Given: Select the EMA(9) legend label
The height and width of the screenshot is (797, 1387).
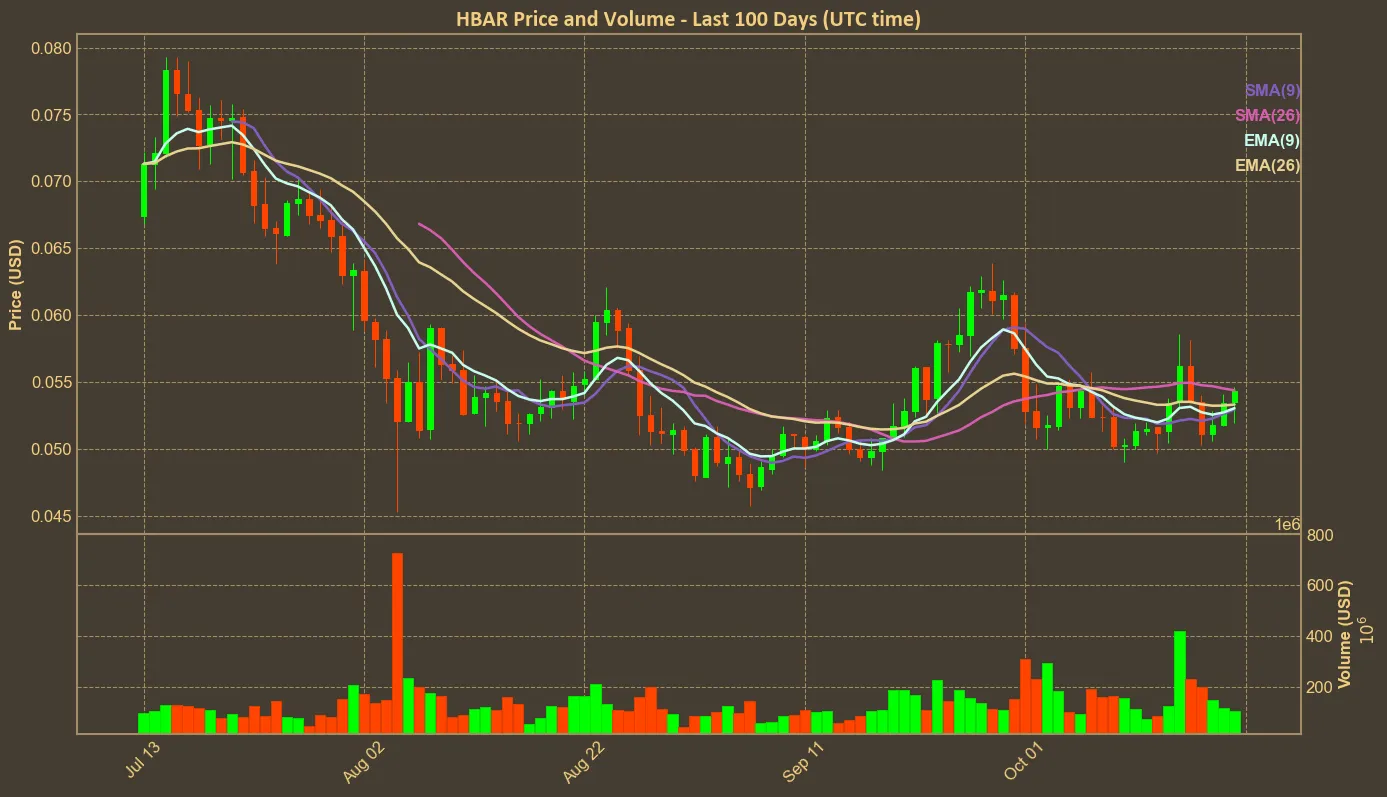Looking at the screenshot, I should click(x=1272, y=140).
